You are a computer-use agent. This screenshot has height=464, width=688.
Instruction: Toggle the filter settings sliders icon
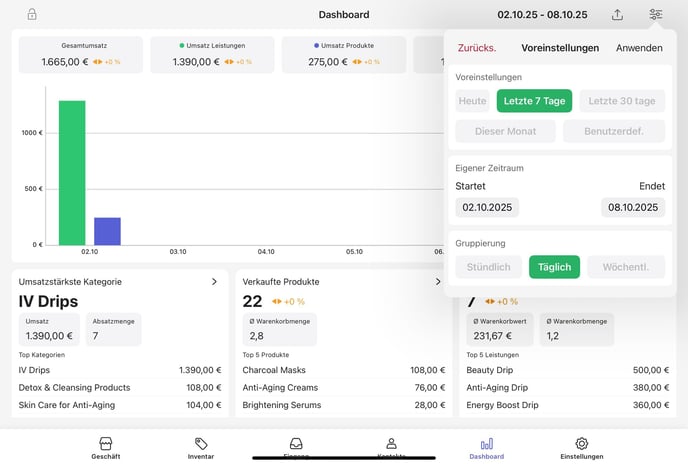655,15
